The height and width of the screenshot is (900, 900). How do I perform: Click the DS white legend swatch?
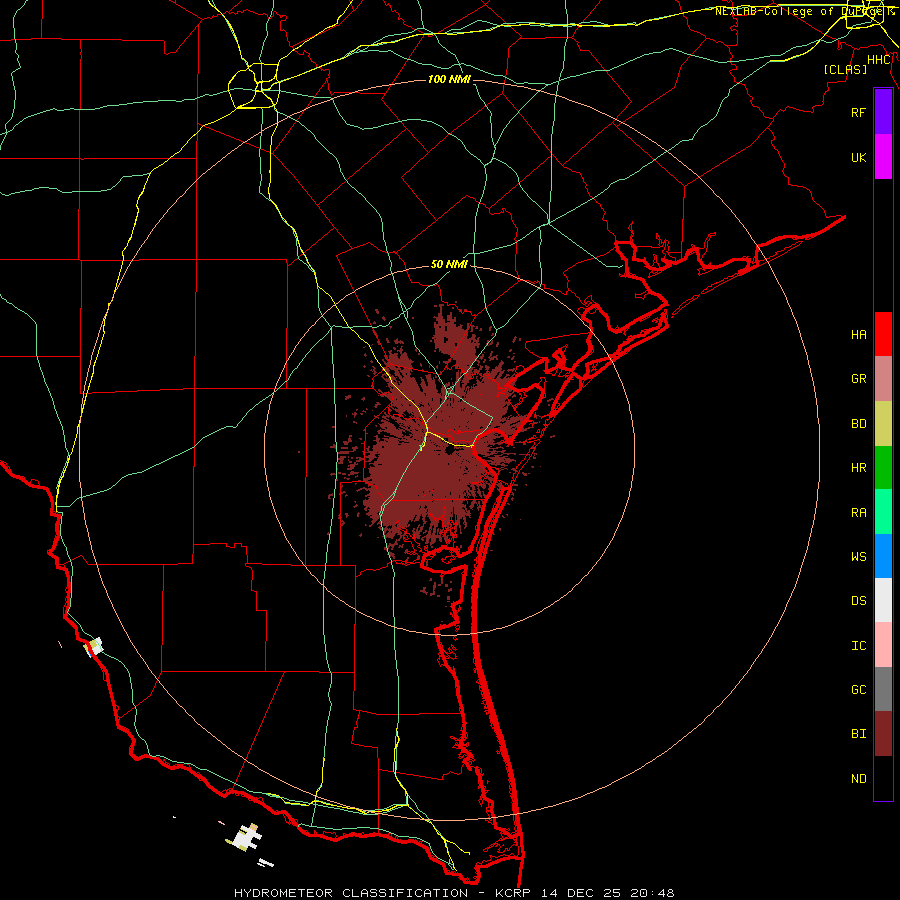click(x=883, y=600)
